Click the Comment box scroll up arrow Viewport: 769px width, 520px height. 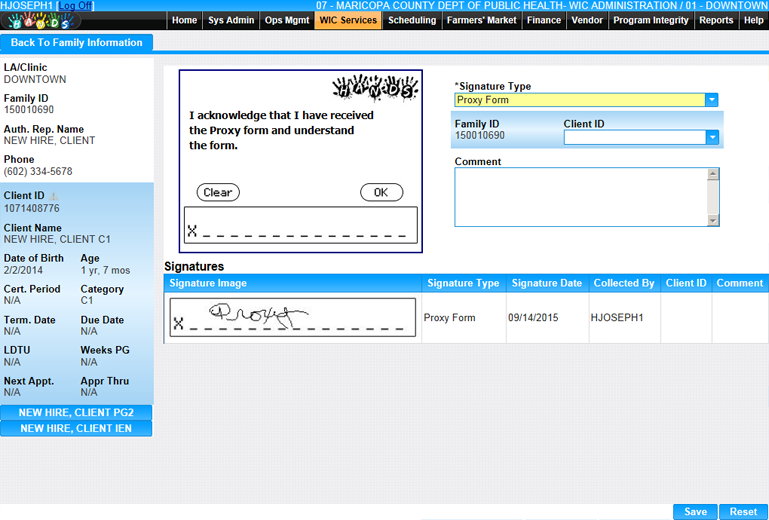[x=713, y=174]
